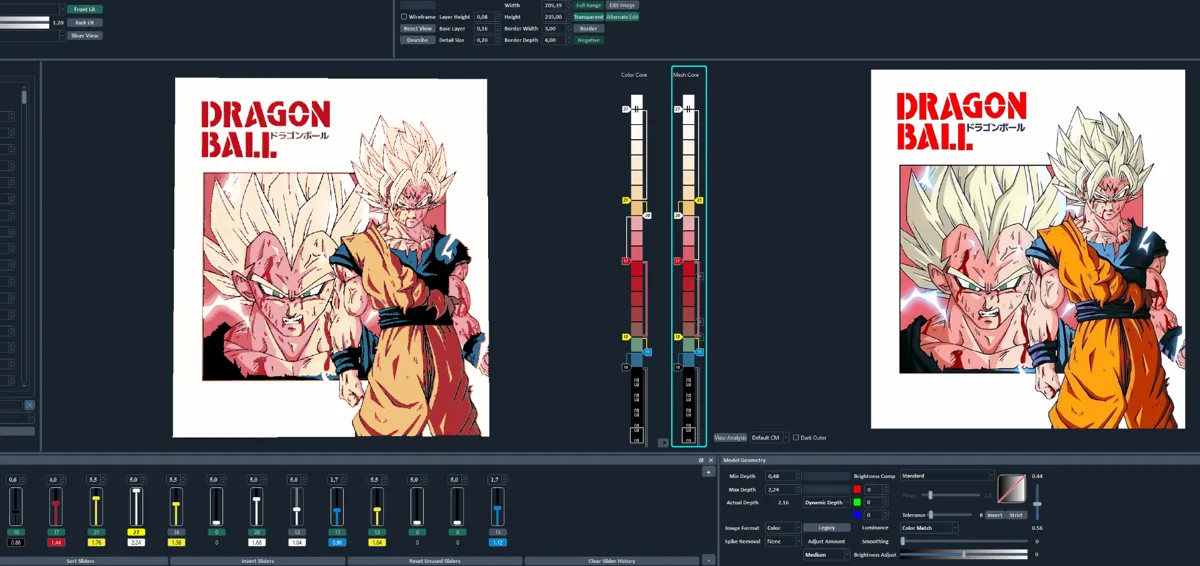
Task: Click the Actual Depth value 2.16
Action: click(784, 502)
